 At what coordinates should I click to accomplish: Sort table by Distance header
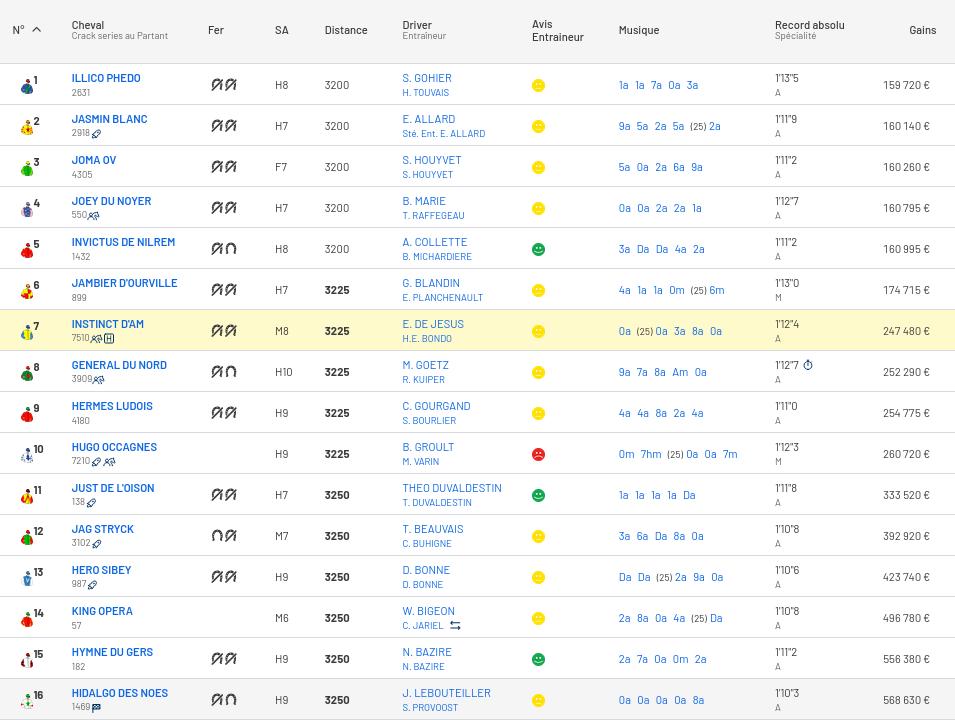[x=346, y=30]
